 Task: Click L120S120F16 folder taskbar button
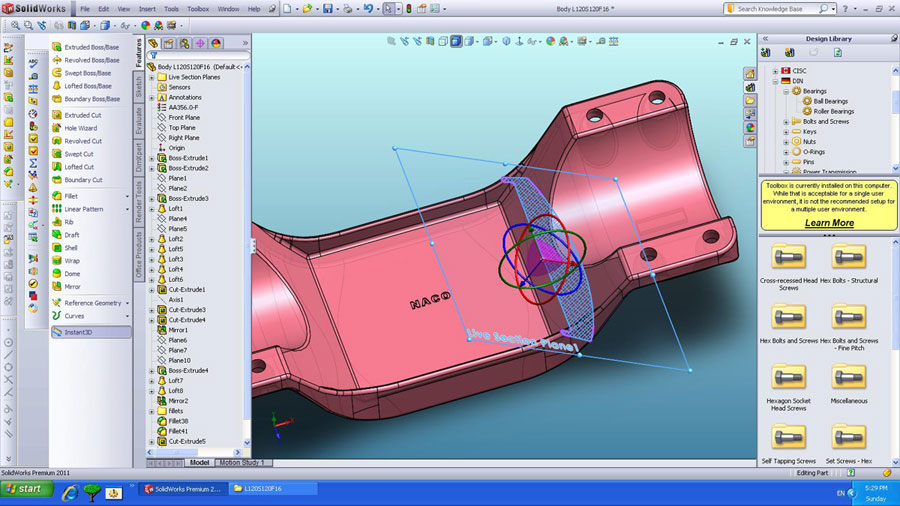273,489
